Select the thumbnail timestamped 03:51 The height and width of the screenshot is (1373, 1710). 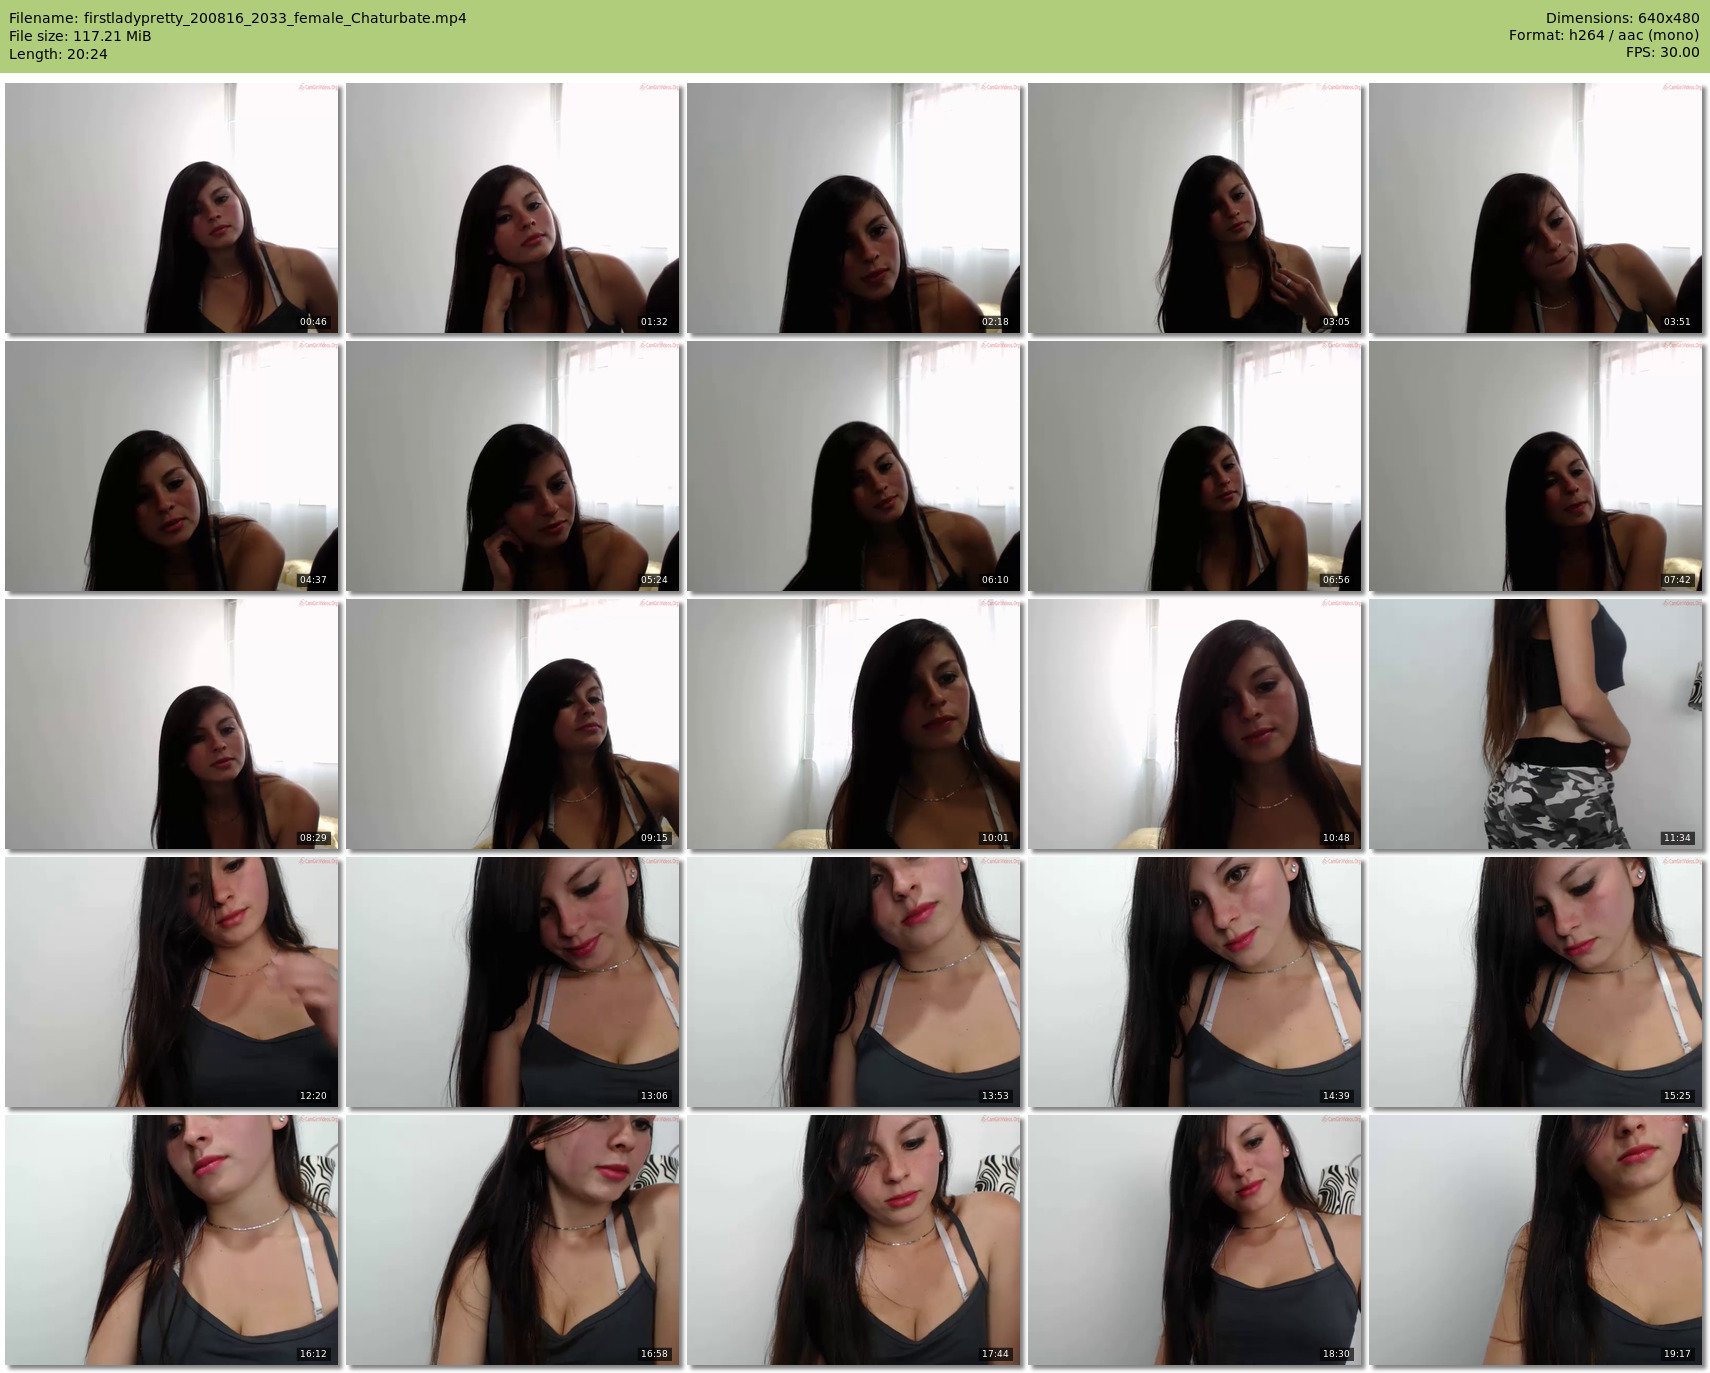(1535, 208)
